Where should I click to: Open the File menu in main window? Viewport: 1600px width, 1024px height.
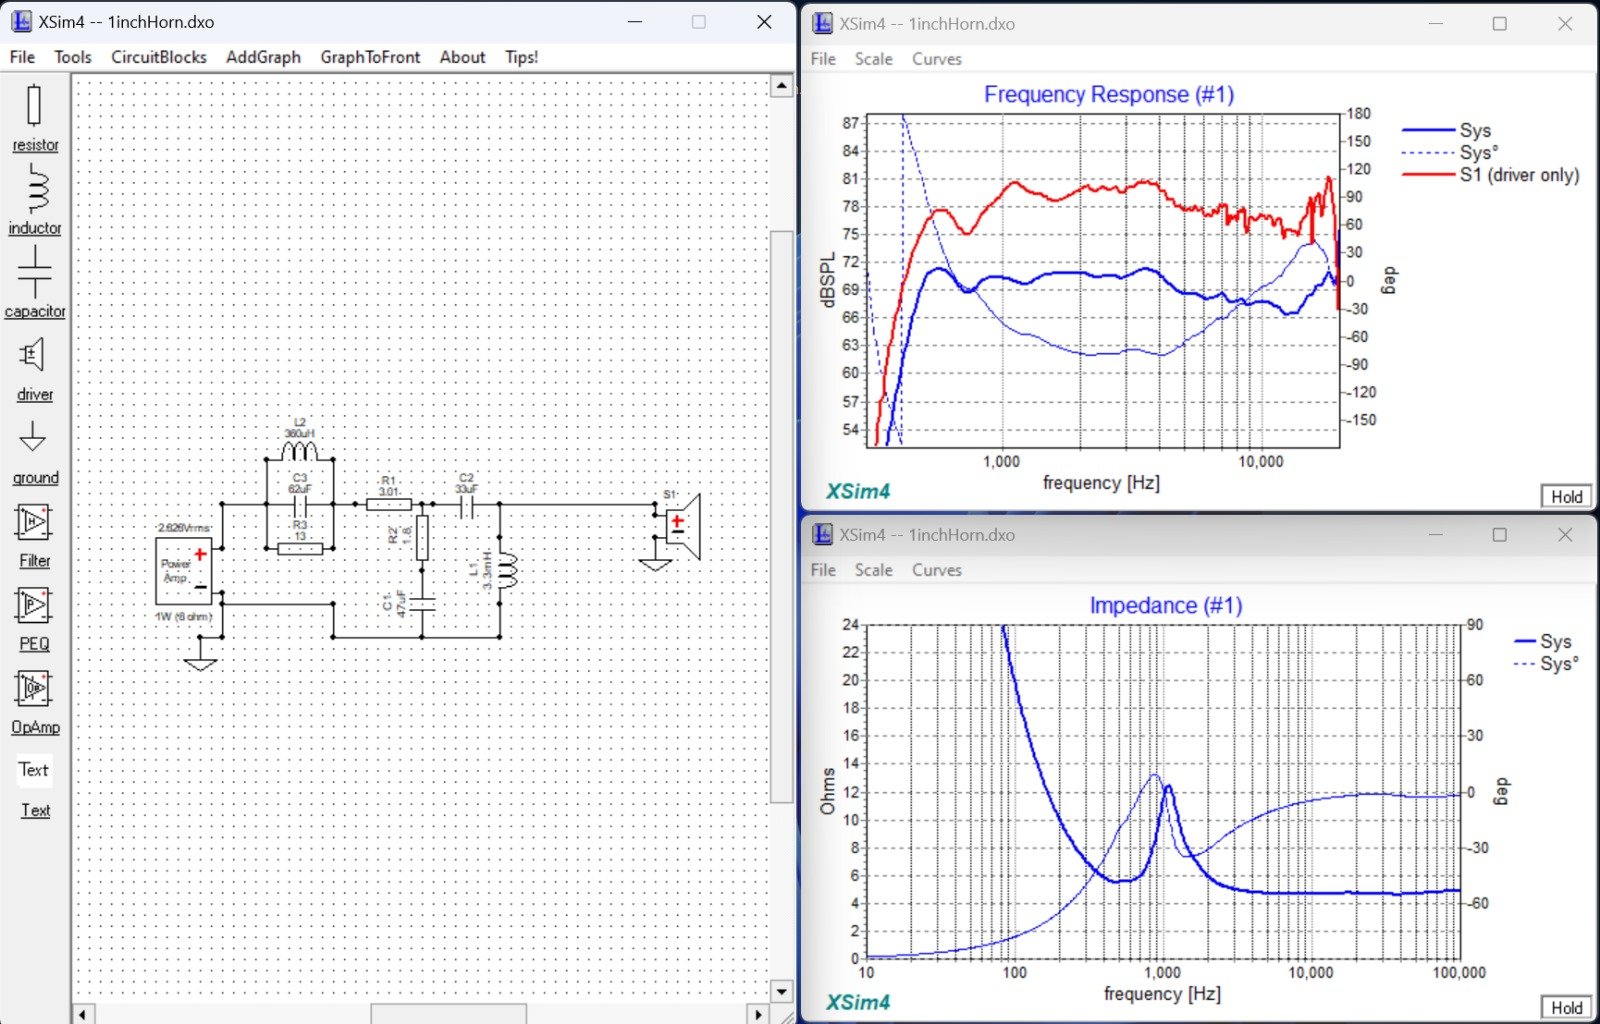pos(22,57)
